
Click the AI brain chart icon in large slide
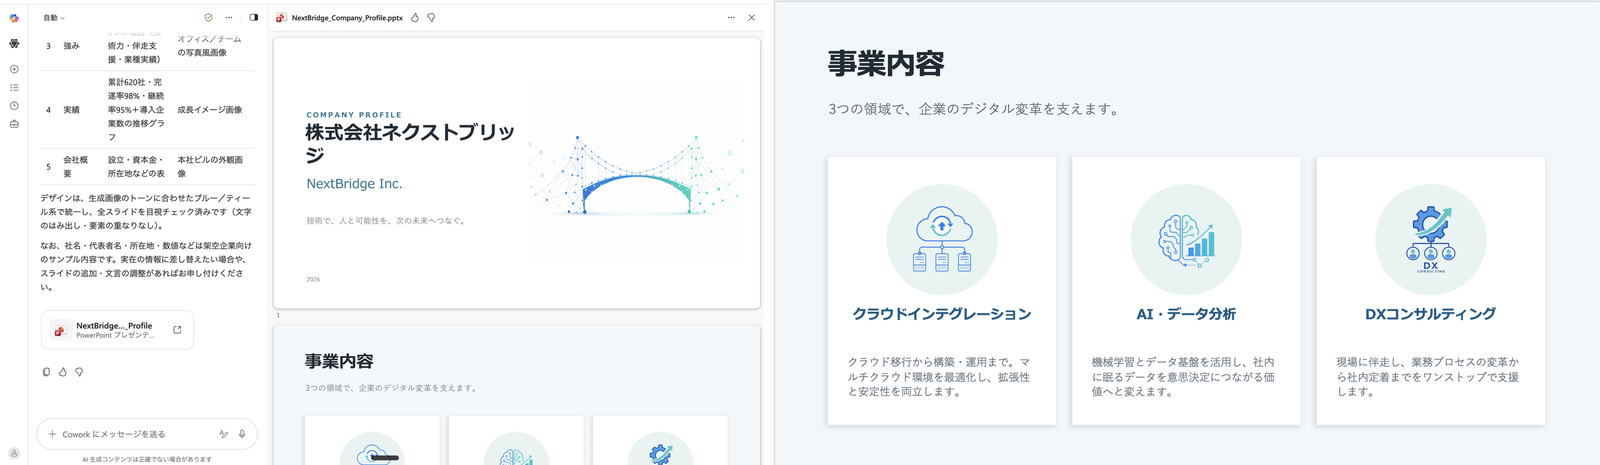(1186, 239)
